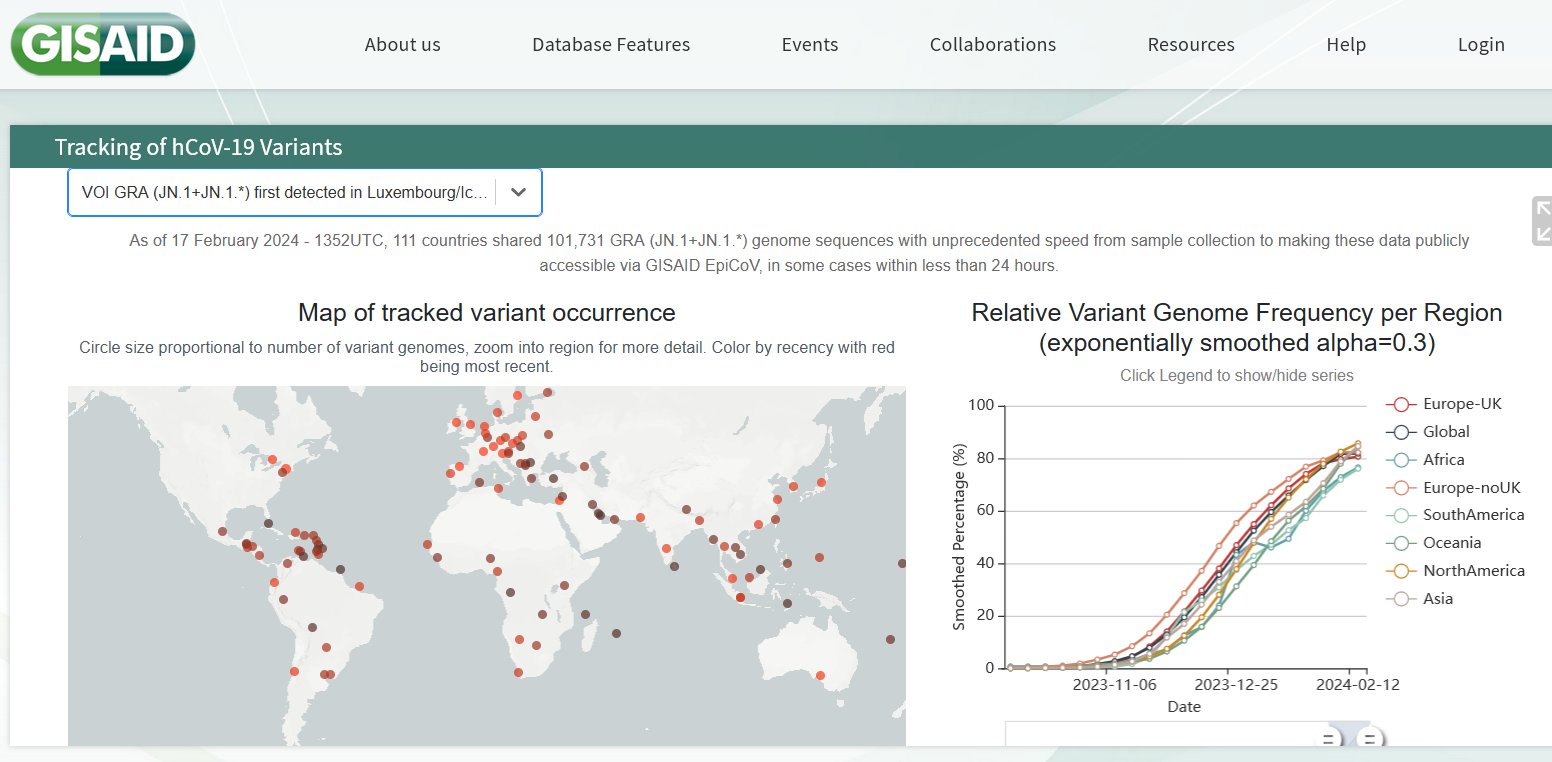Image resolution: width=1552 pixels, height=762 pixels.
Task: Click the Asia legend marker icon
Action: [x=1401, y=599]
